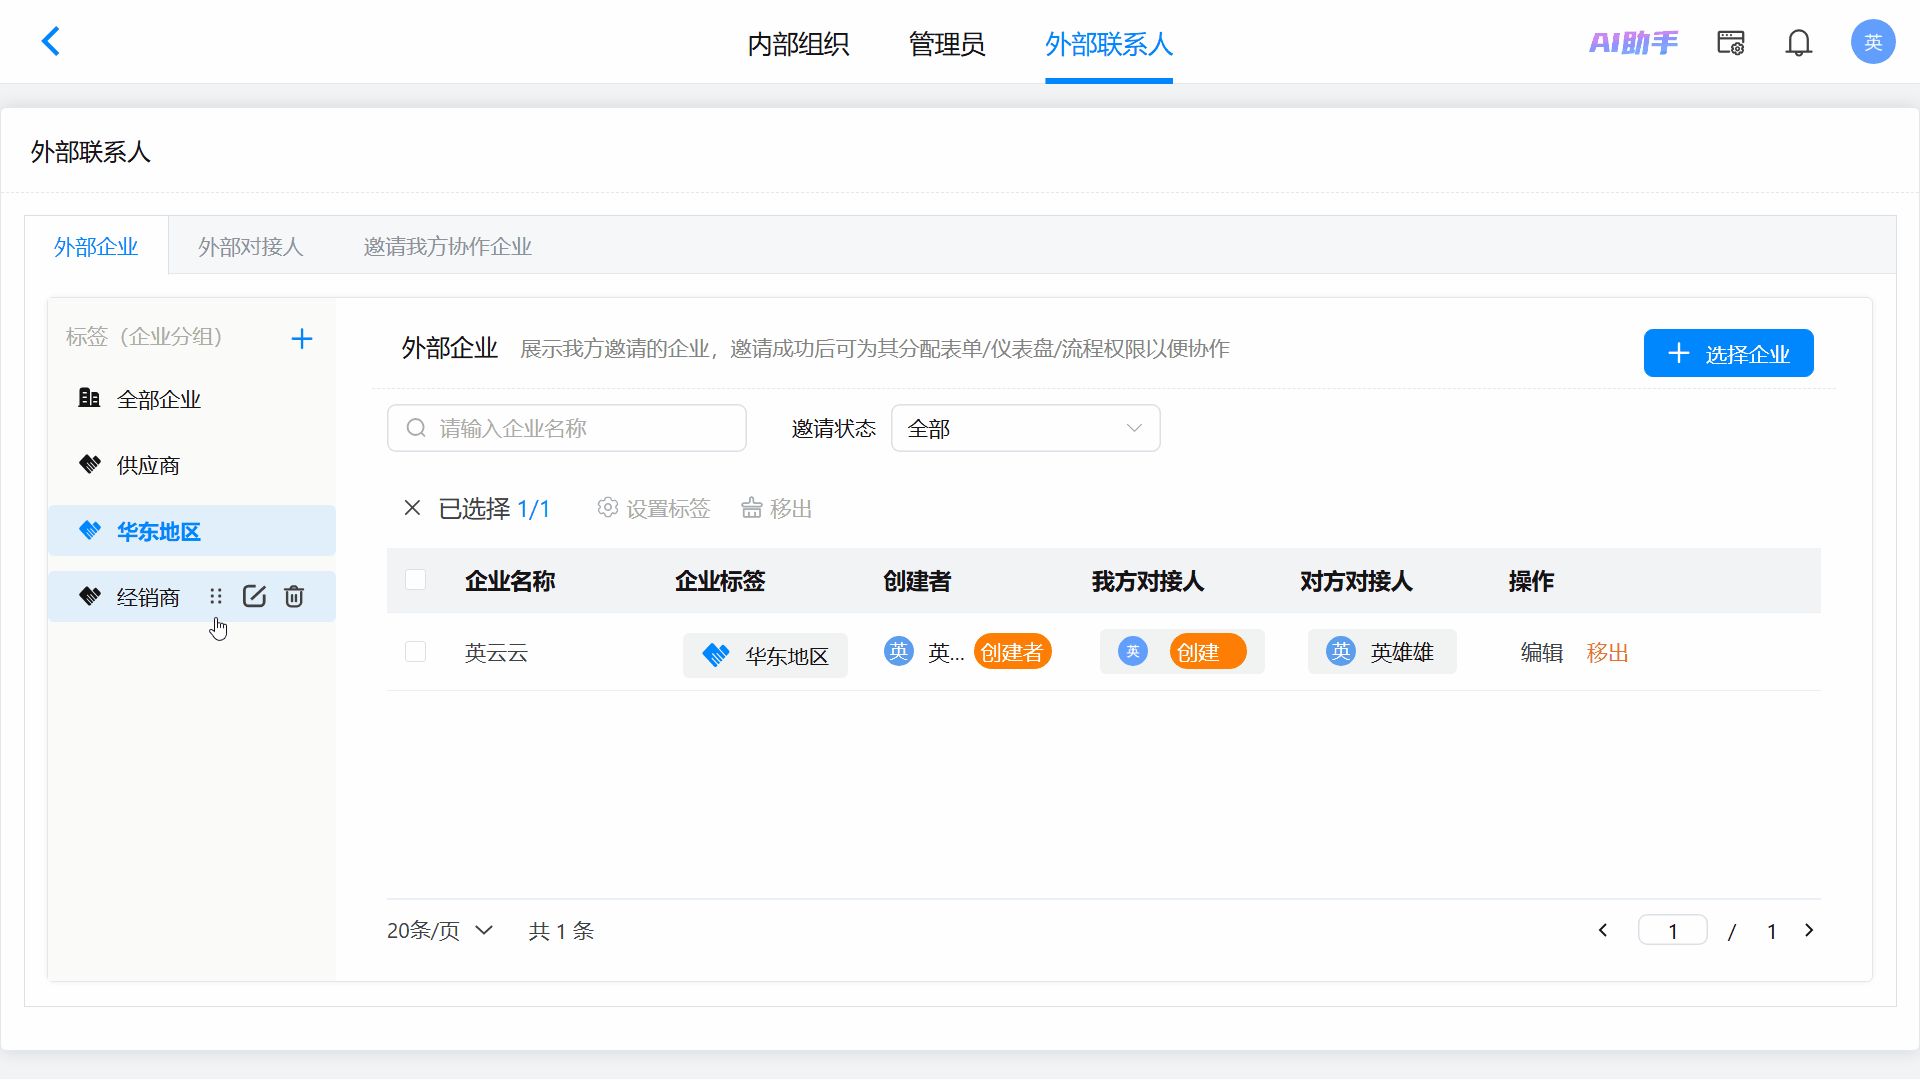Select the 供应商 tag
1920x1080 pixels.
click(x=192, y=465)
